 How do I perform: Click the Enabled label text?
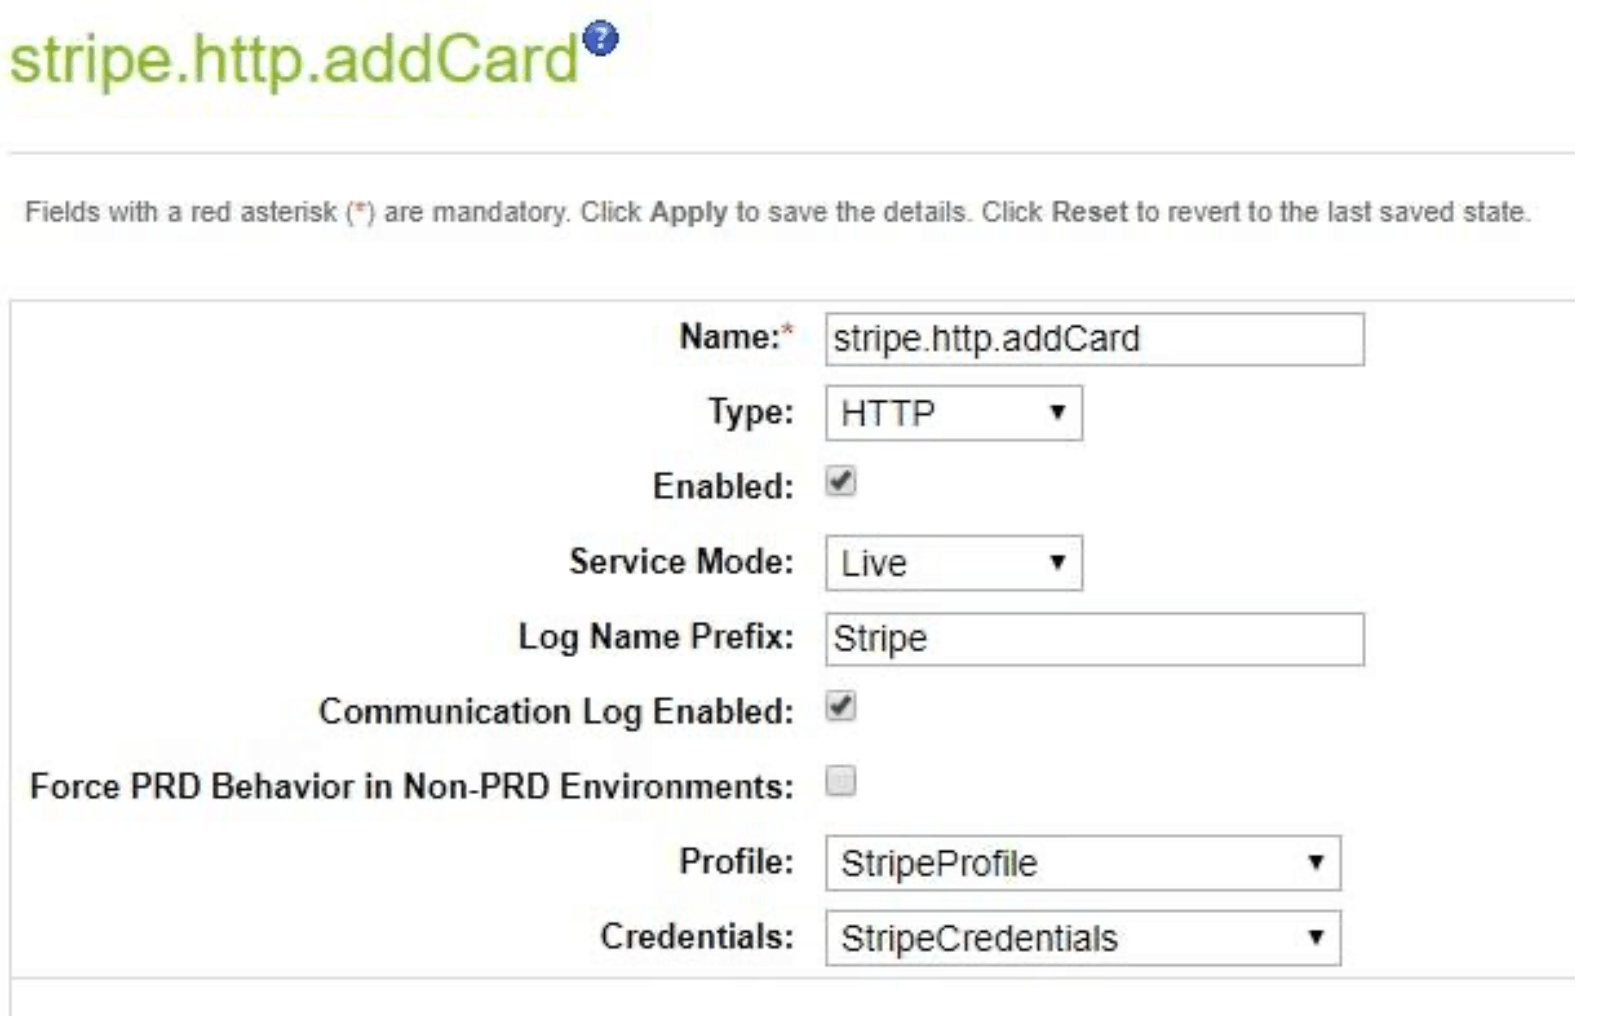click(x=723, y=486)
